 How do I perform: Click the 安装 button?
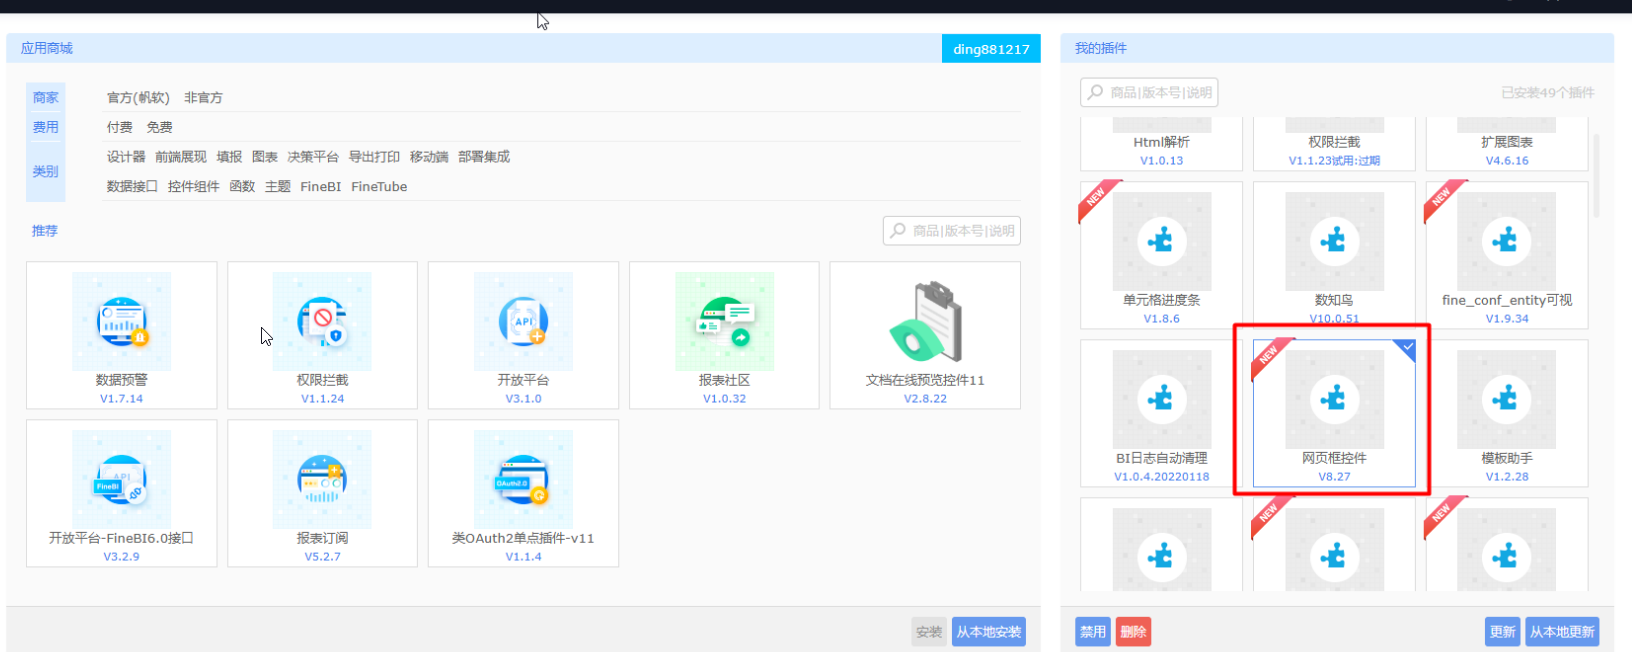tap(929, 632)
